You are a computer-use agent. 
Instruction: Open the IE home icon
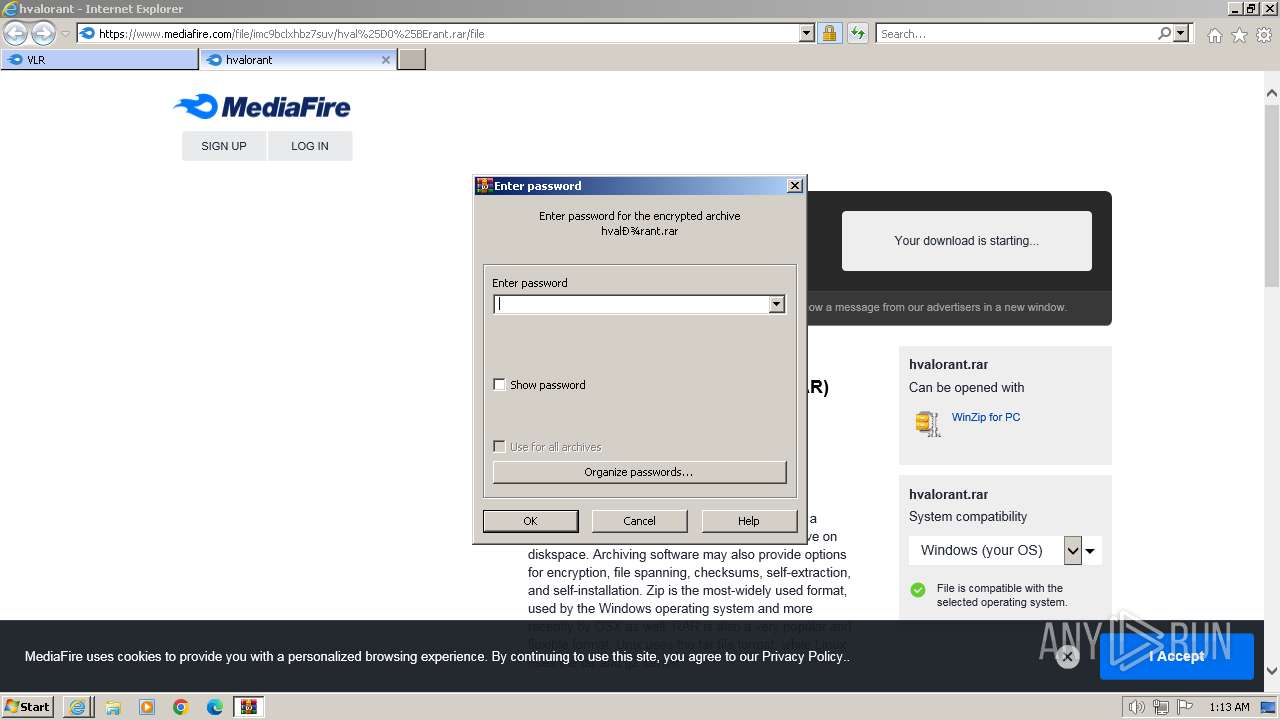[1214, 35]
